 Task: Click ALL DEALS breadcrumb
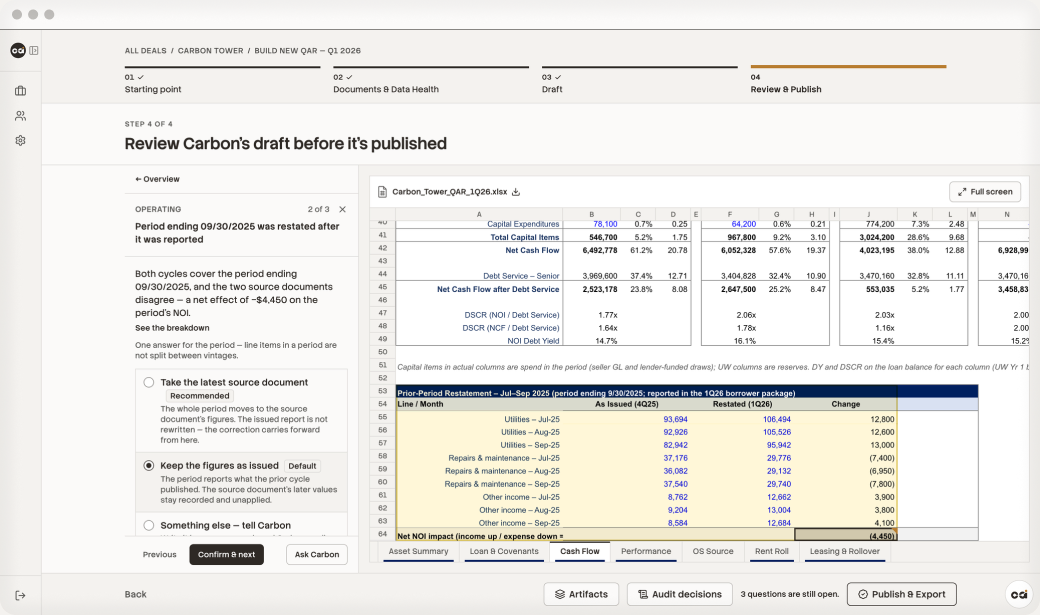(x=145, y=50)
